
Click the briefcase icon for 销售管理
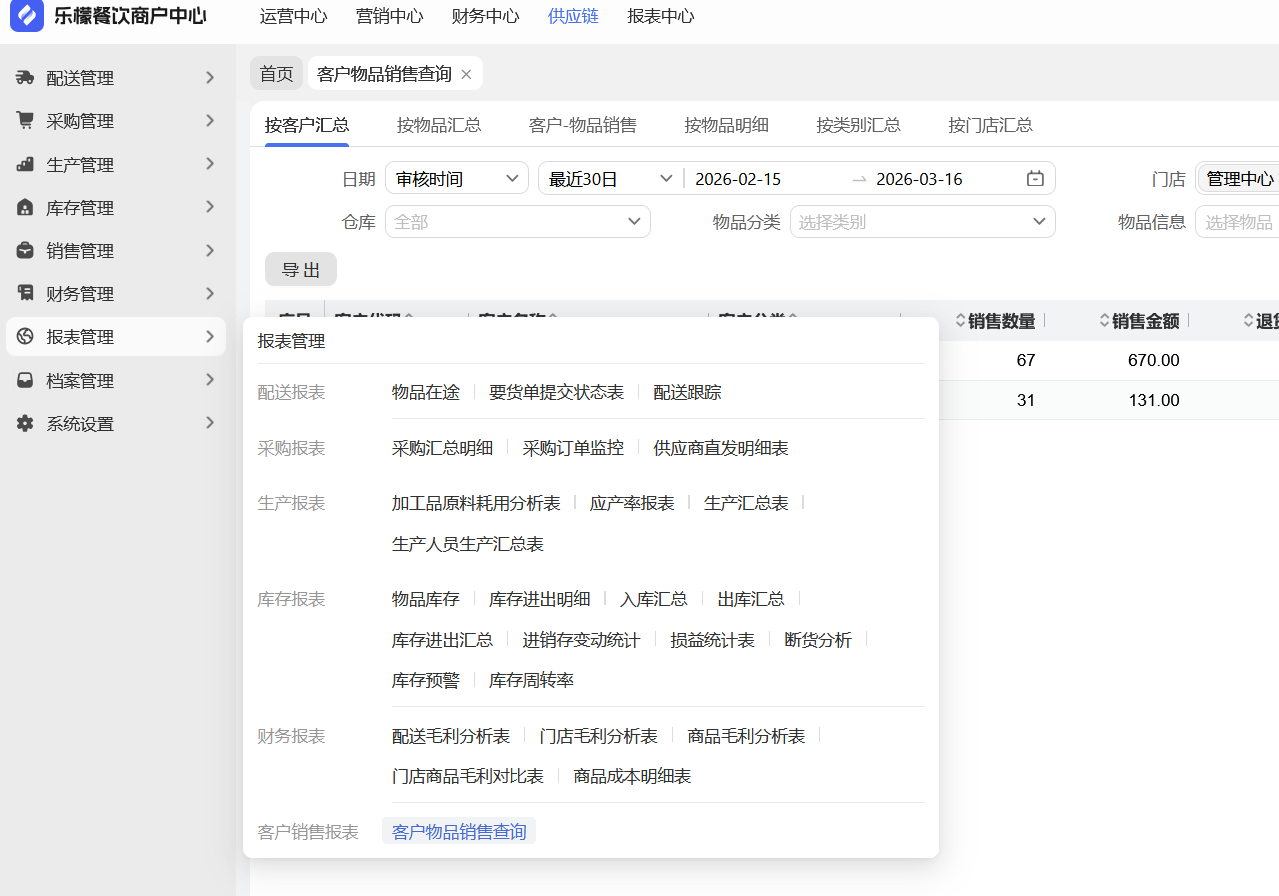[25, 251]
